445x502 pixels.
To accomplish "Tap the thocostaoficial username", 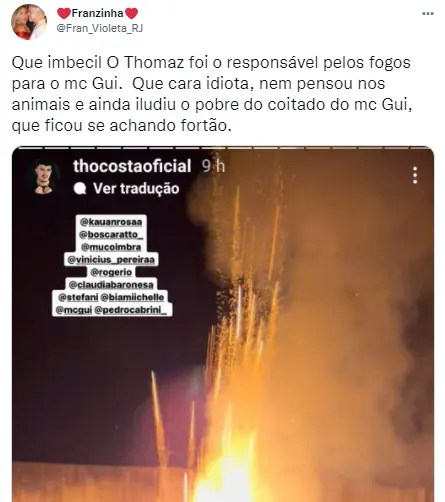I will pyautogui.click(x=132, y=166).
